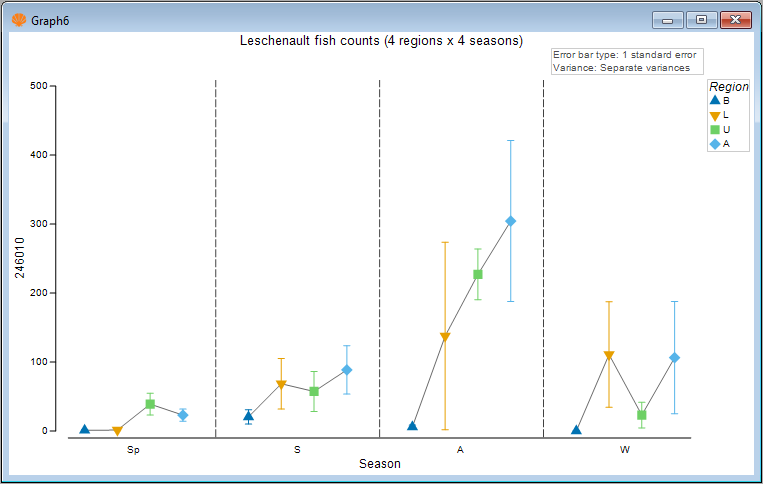Select the A diamond point in season Sp
Viewport: 763px width, 484px height.
tap(182, 415)
